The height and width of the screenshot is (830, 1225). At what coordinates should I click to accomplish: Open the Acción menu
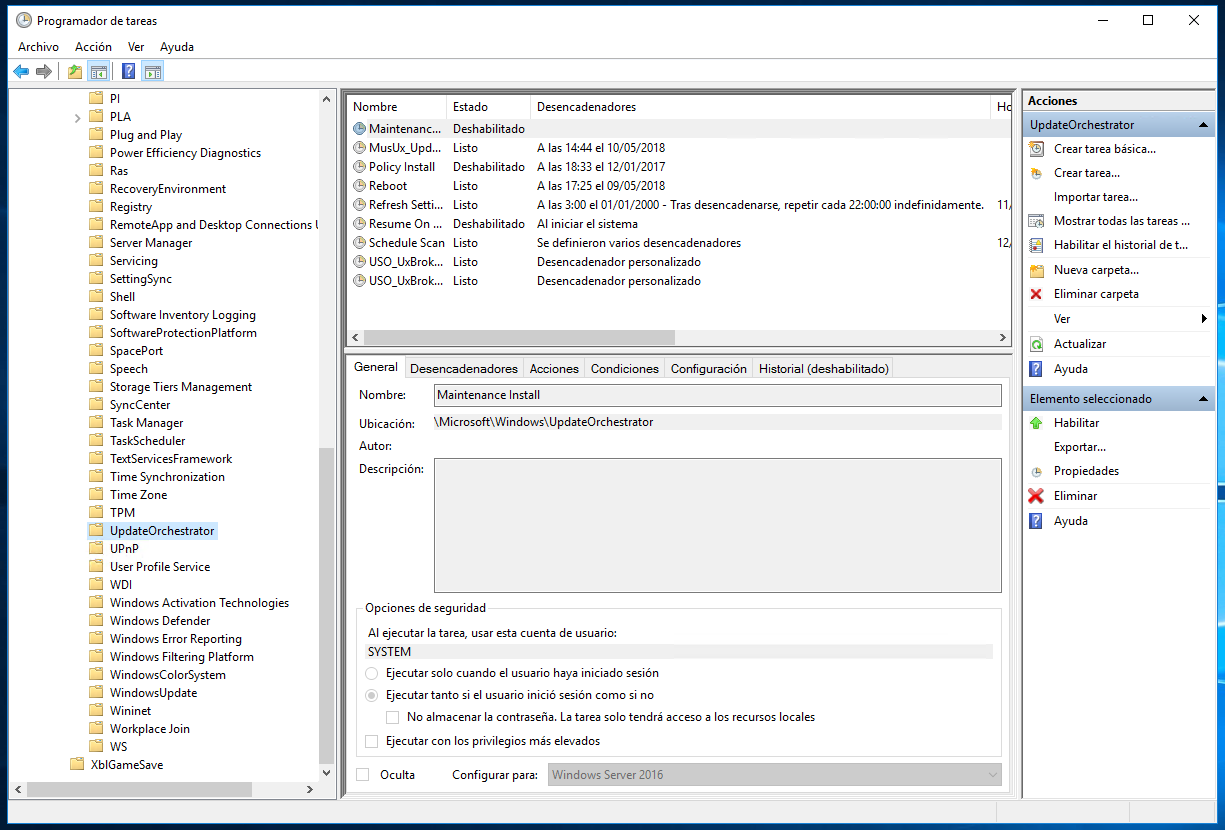(x=93, y=47)
